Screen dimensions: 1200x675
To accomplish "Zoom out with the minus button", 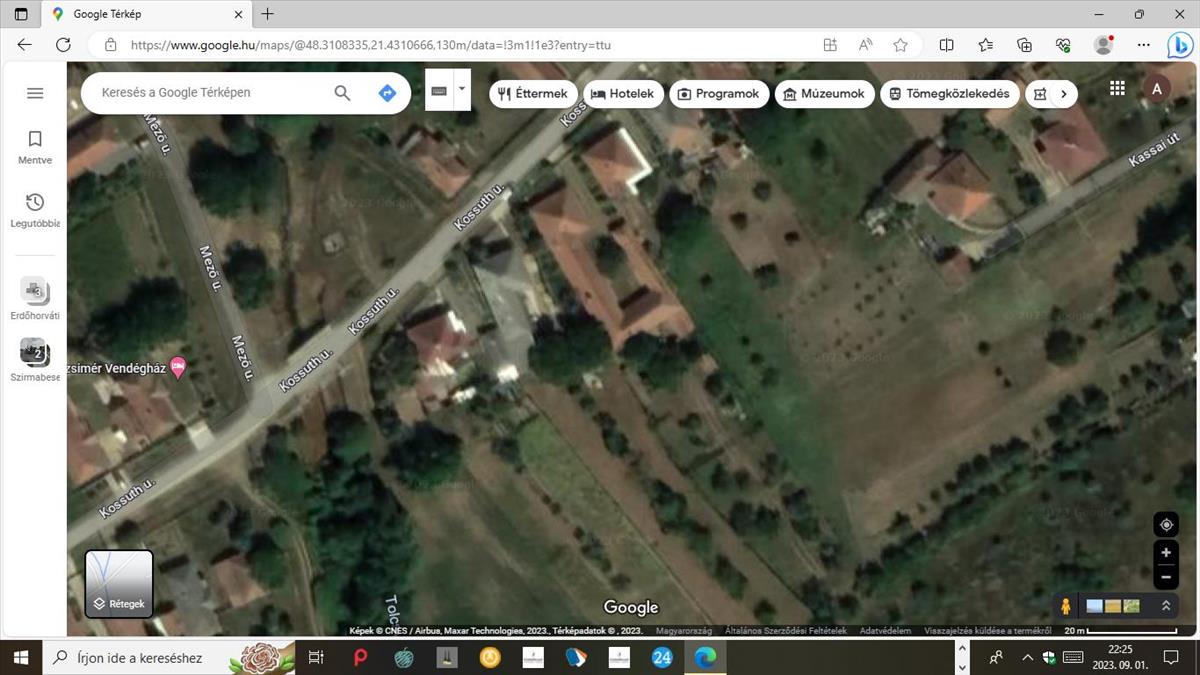I will (x=1165, y=577).
